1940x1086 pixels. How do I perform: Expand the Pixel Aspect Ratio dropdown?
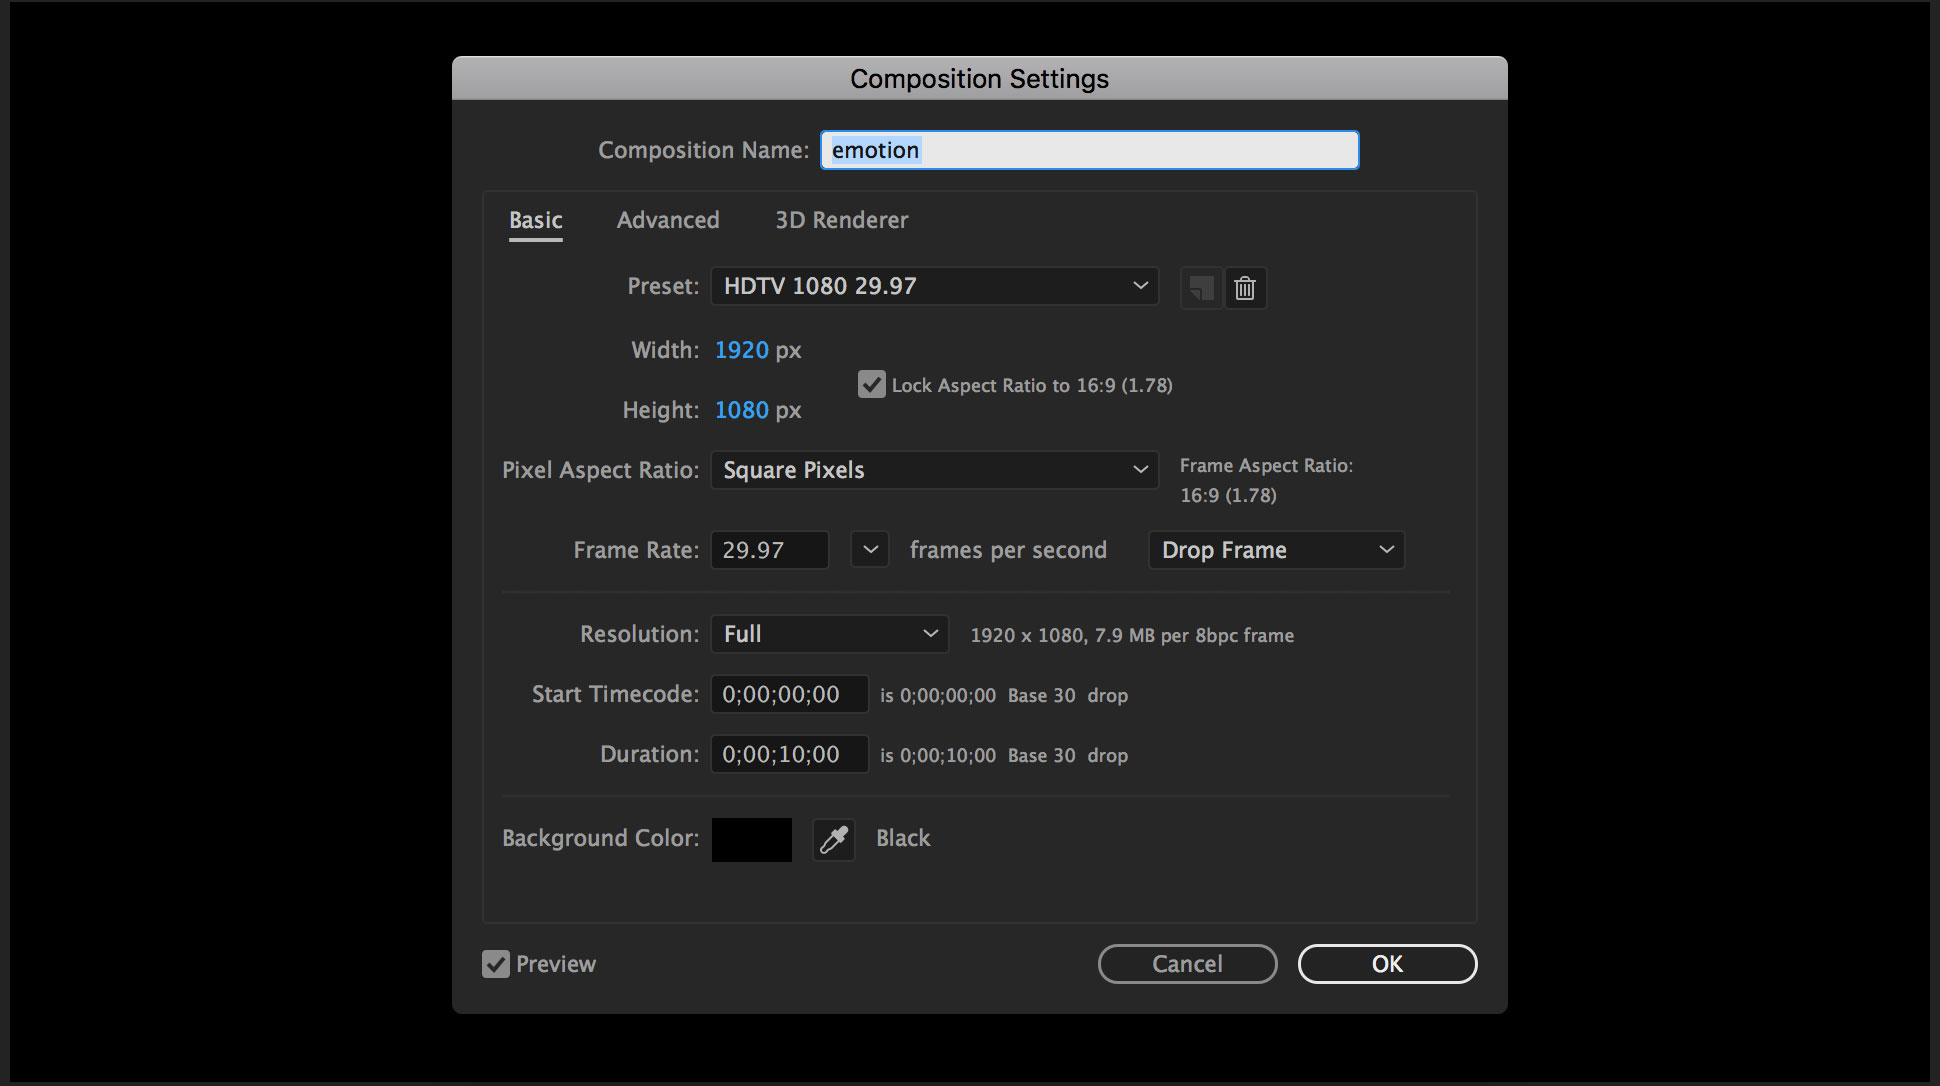(x=934, y=470)
